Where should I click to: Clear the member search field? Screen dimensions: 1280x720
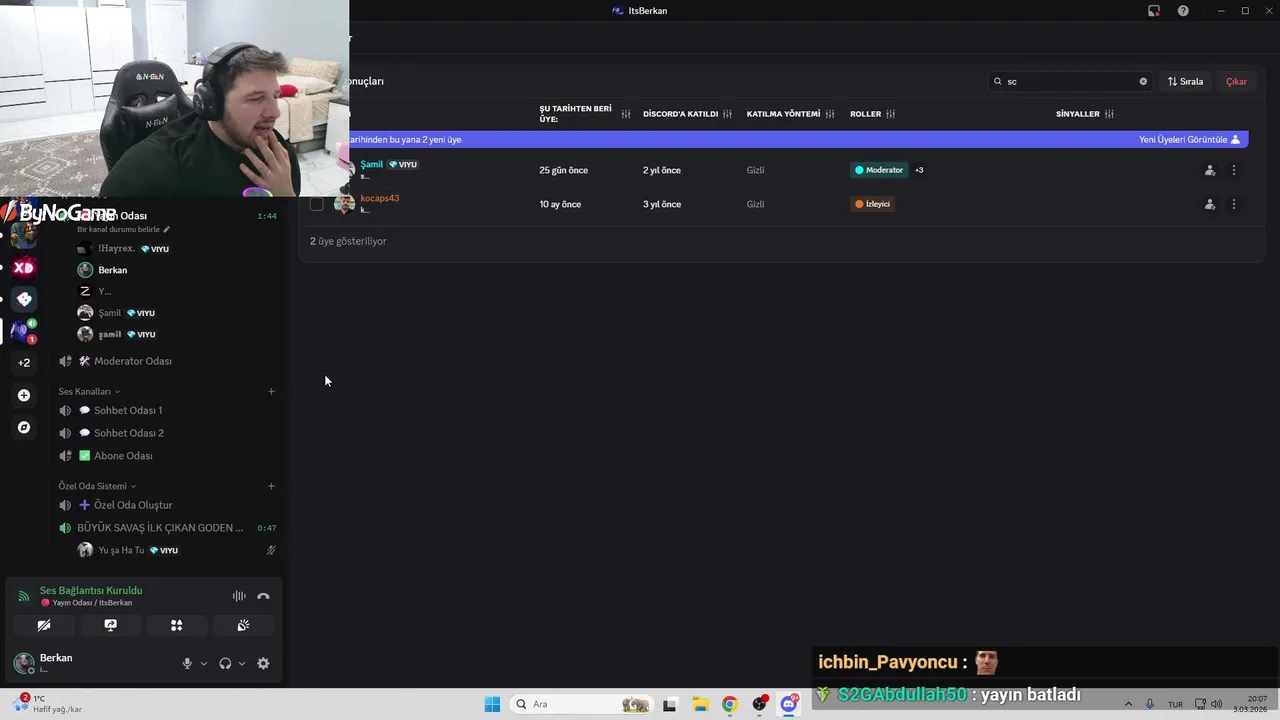point(1143,81)
